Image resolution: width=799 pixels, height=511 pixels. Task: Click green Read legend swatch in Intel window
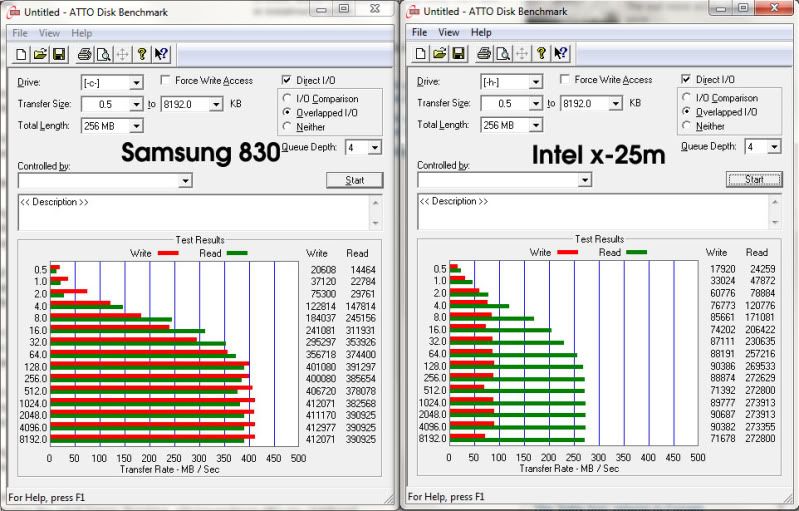coord(636,252)
